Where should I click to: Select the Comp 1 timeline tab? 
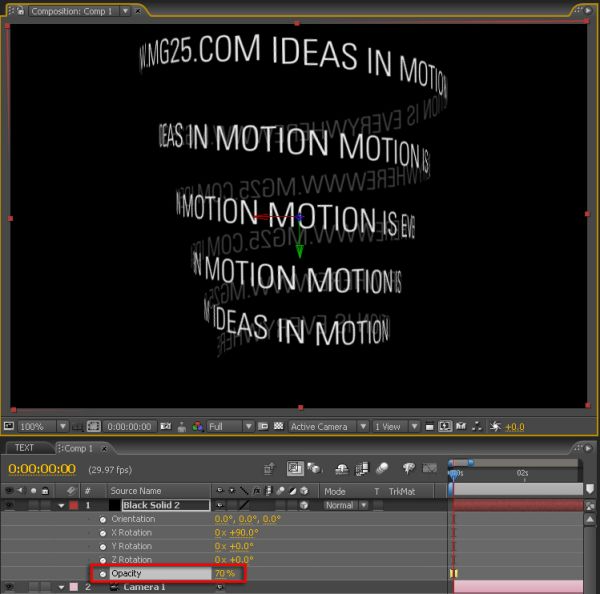[78, 448]
